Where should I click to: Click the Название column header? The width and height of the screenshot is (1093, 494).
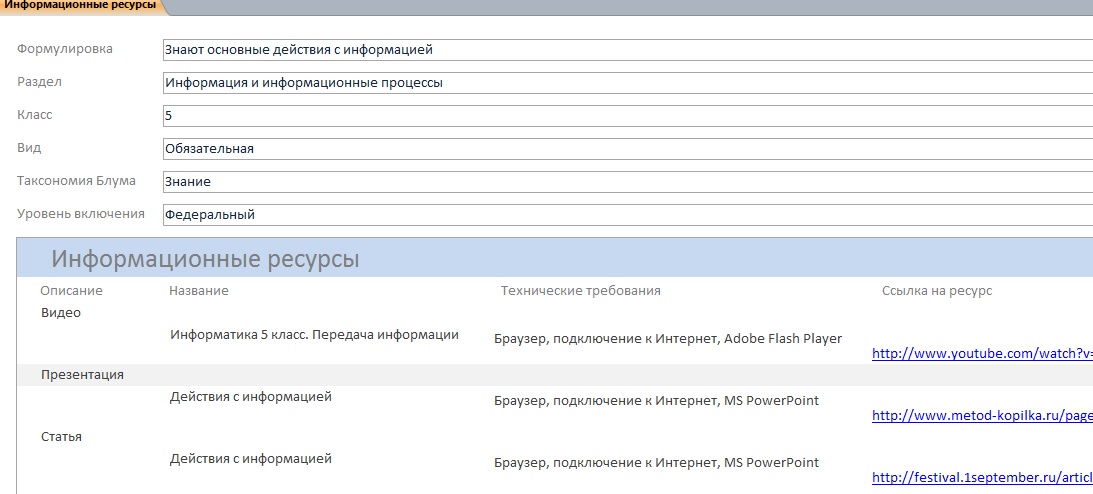pyautogui.click(x=199, y=291)
